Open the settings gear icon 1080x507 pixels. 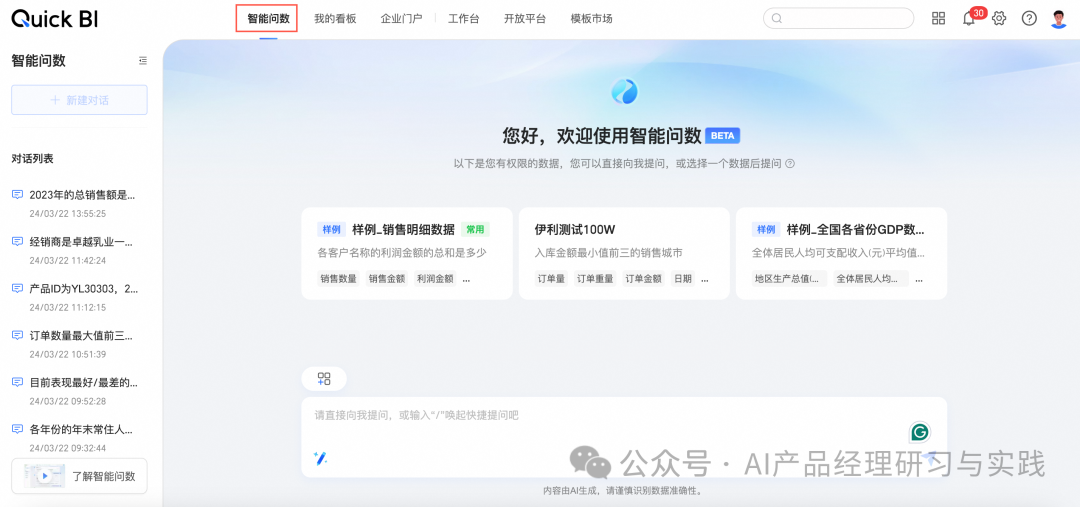coord(999,19)
